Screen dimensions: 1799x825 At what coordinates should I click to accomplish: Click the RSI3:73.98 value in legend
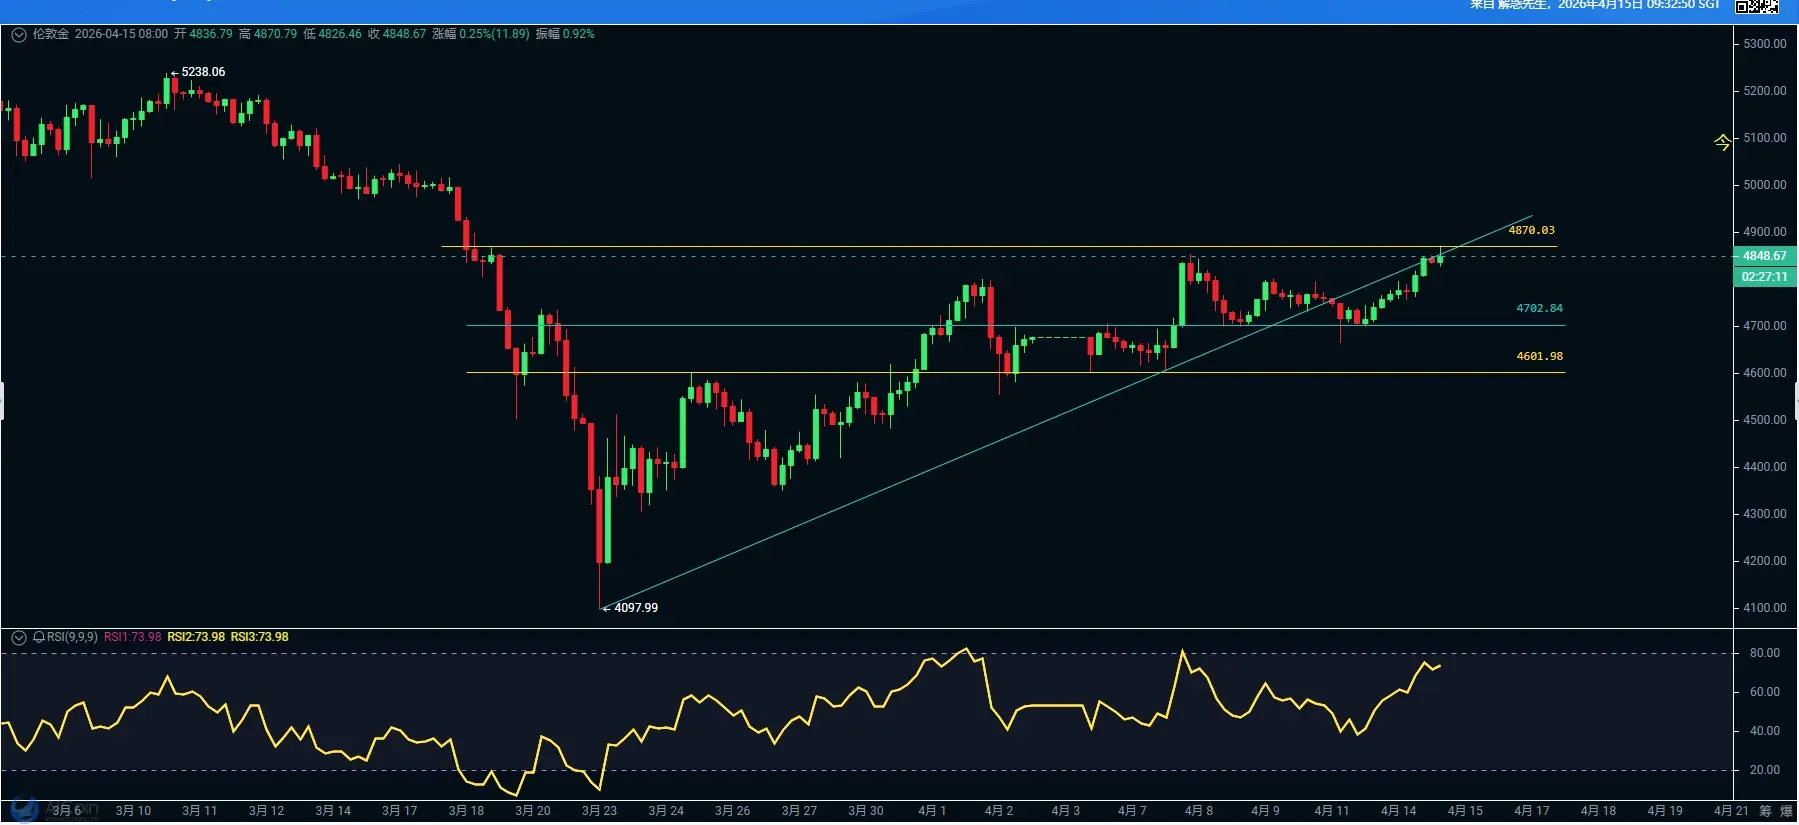pos(259,637)
